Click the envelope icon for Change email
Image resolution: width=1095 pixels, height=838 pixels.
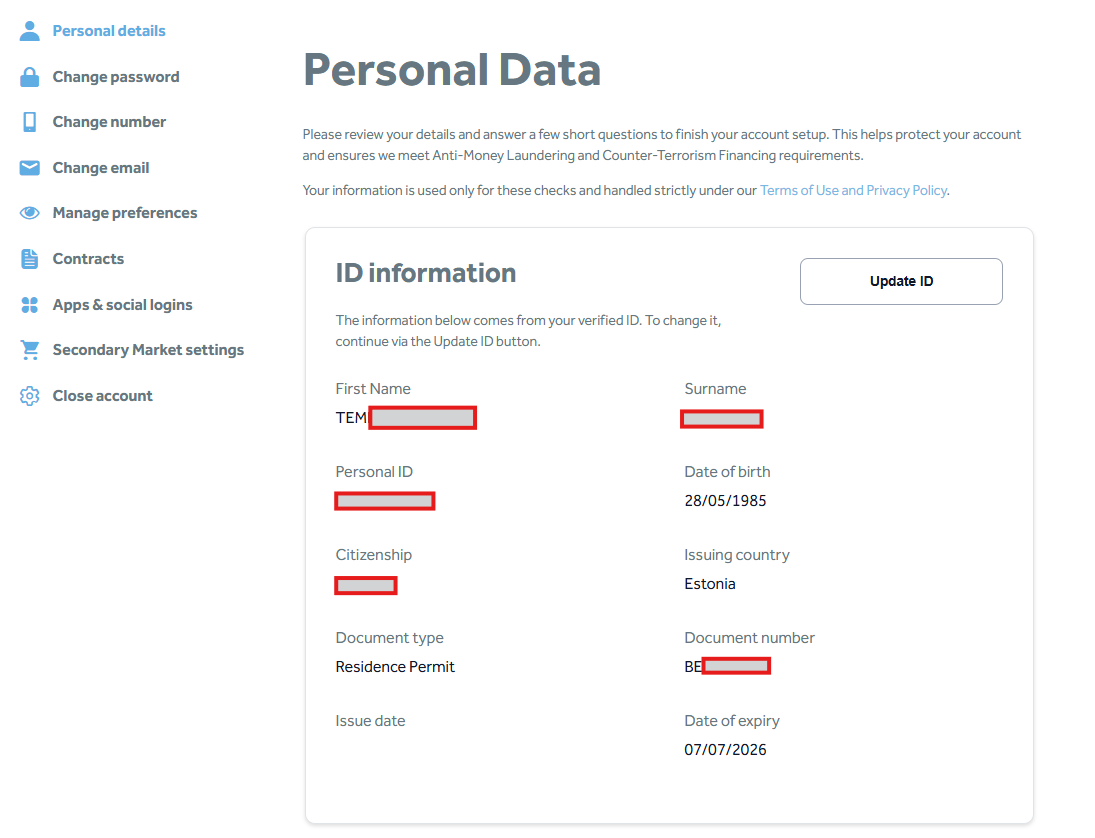click(x=30, y=168)
